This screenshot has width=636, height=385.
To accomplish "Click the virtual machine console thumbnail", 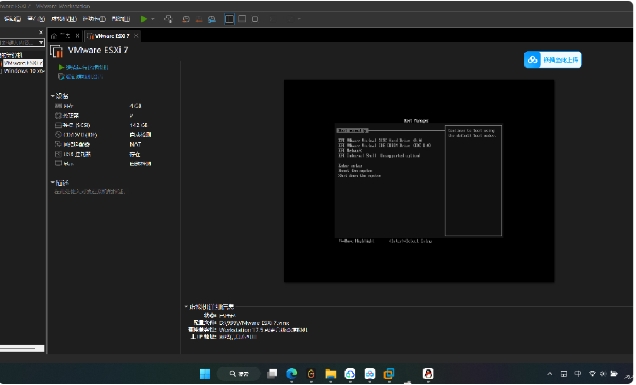I will (419, 181).
